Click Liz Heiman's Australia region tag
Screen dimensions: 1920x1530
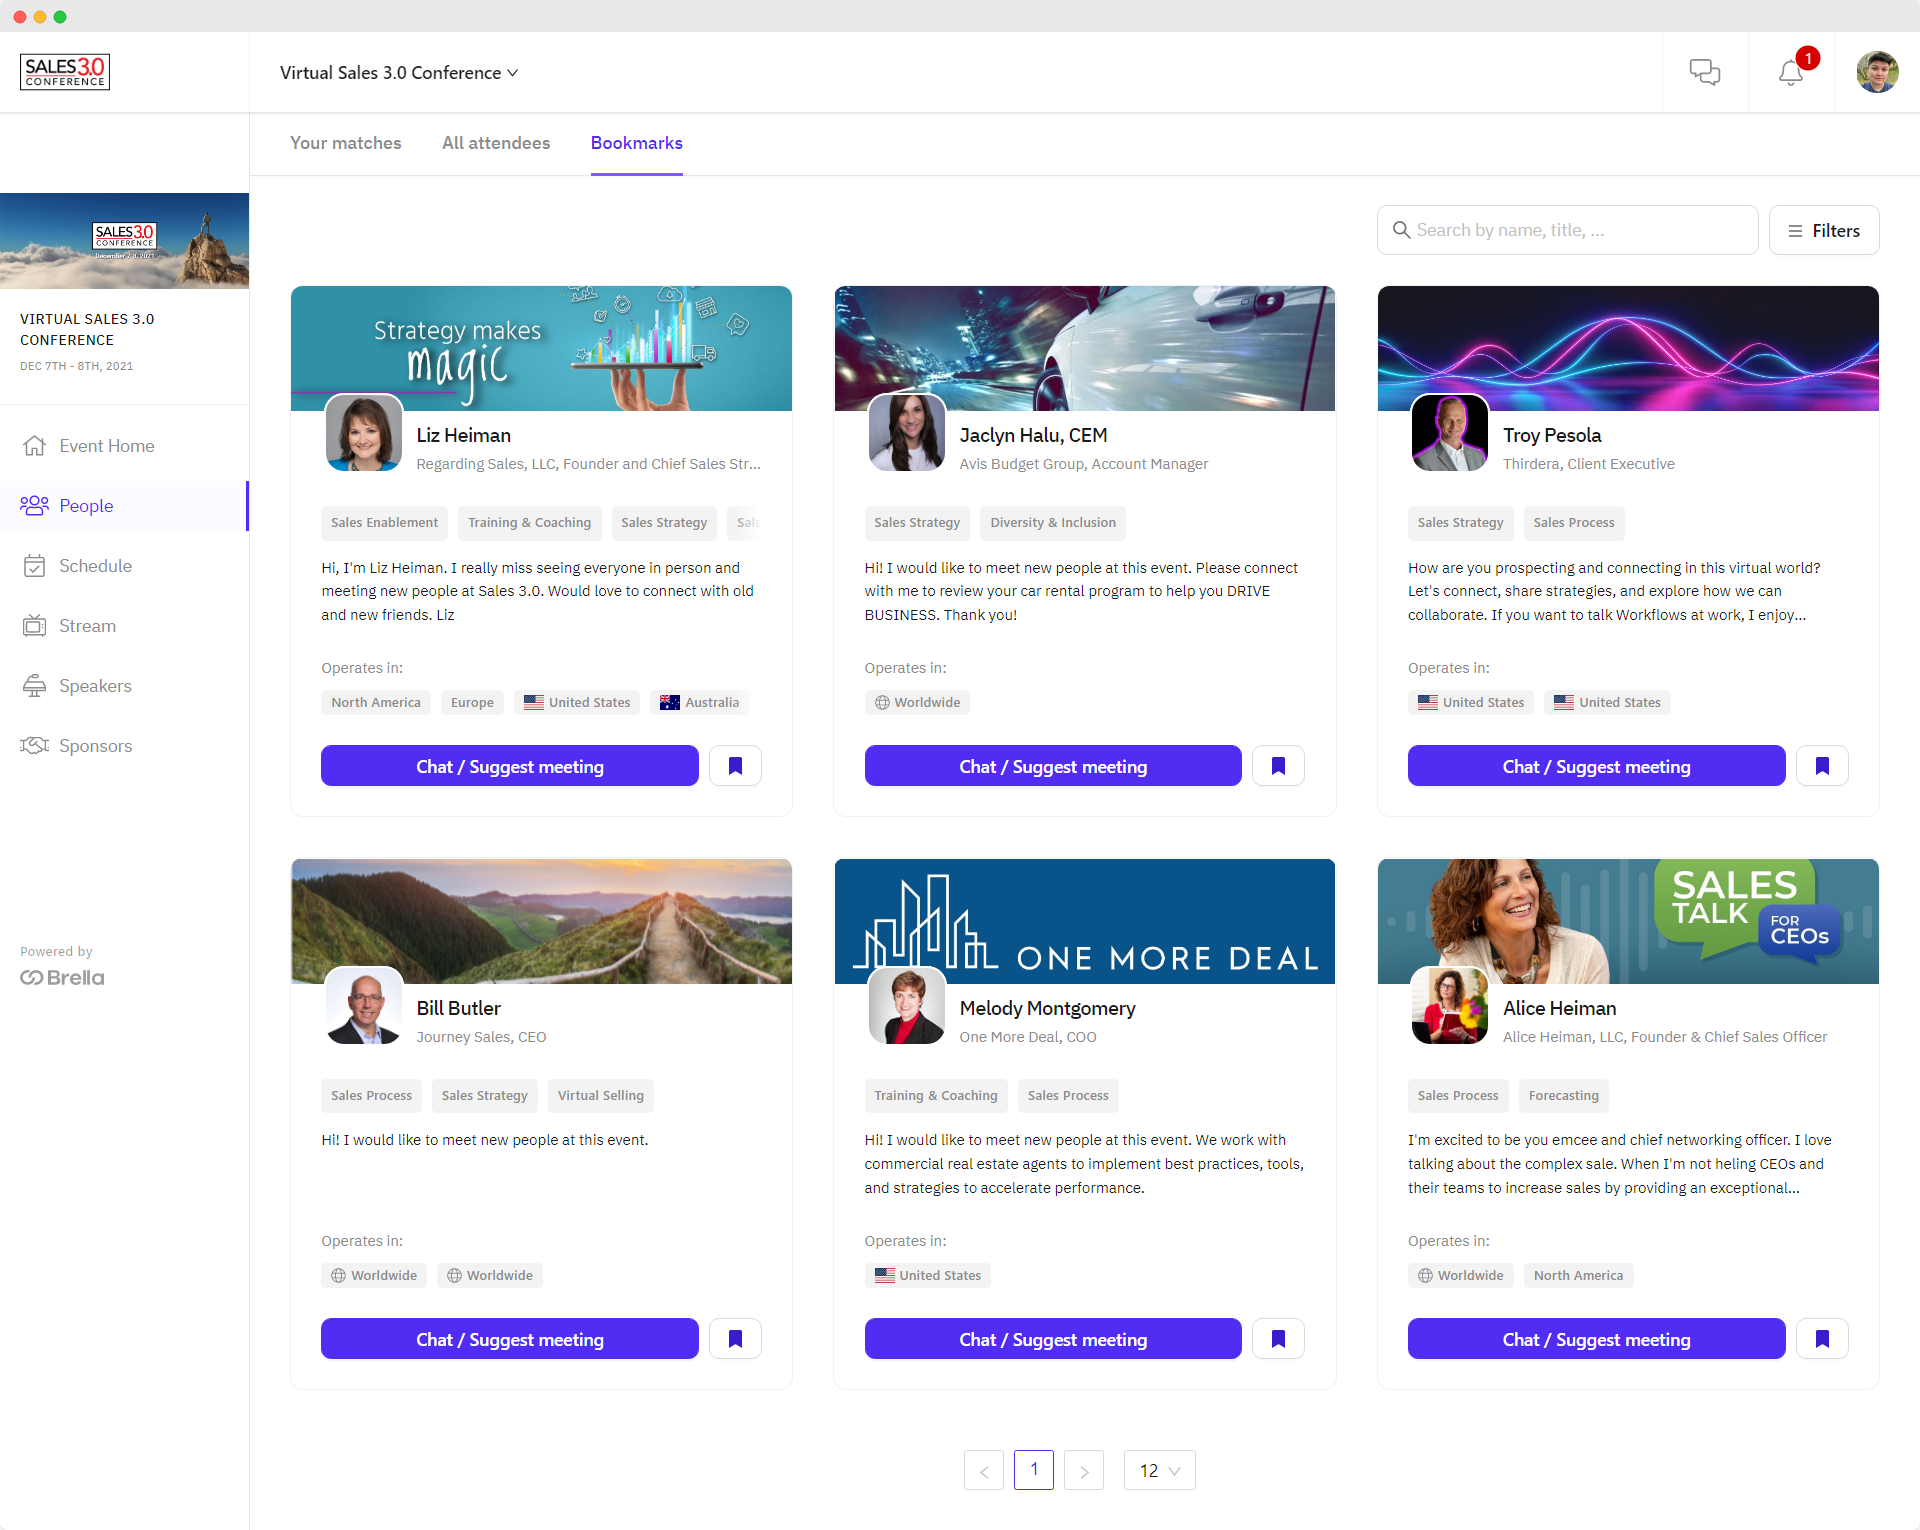(x=699, y=703)
